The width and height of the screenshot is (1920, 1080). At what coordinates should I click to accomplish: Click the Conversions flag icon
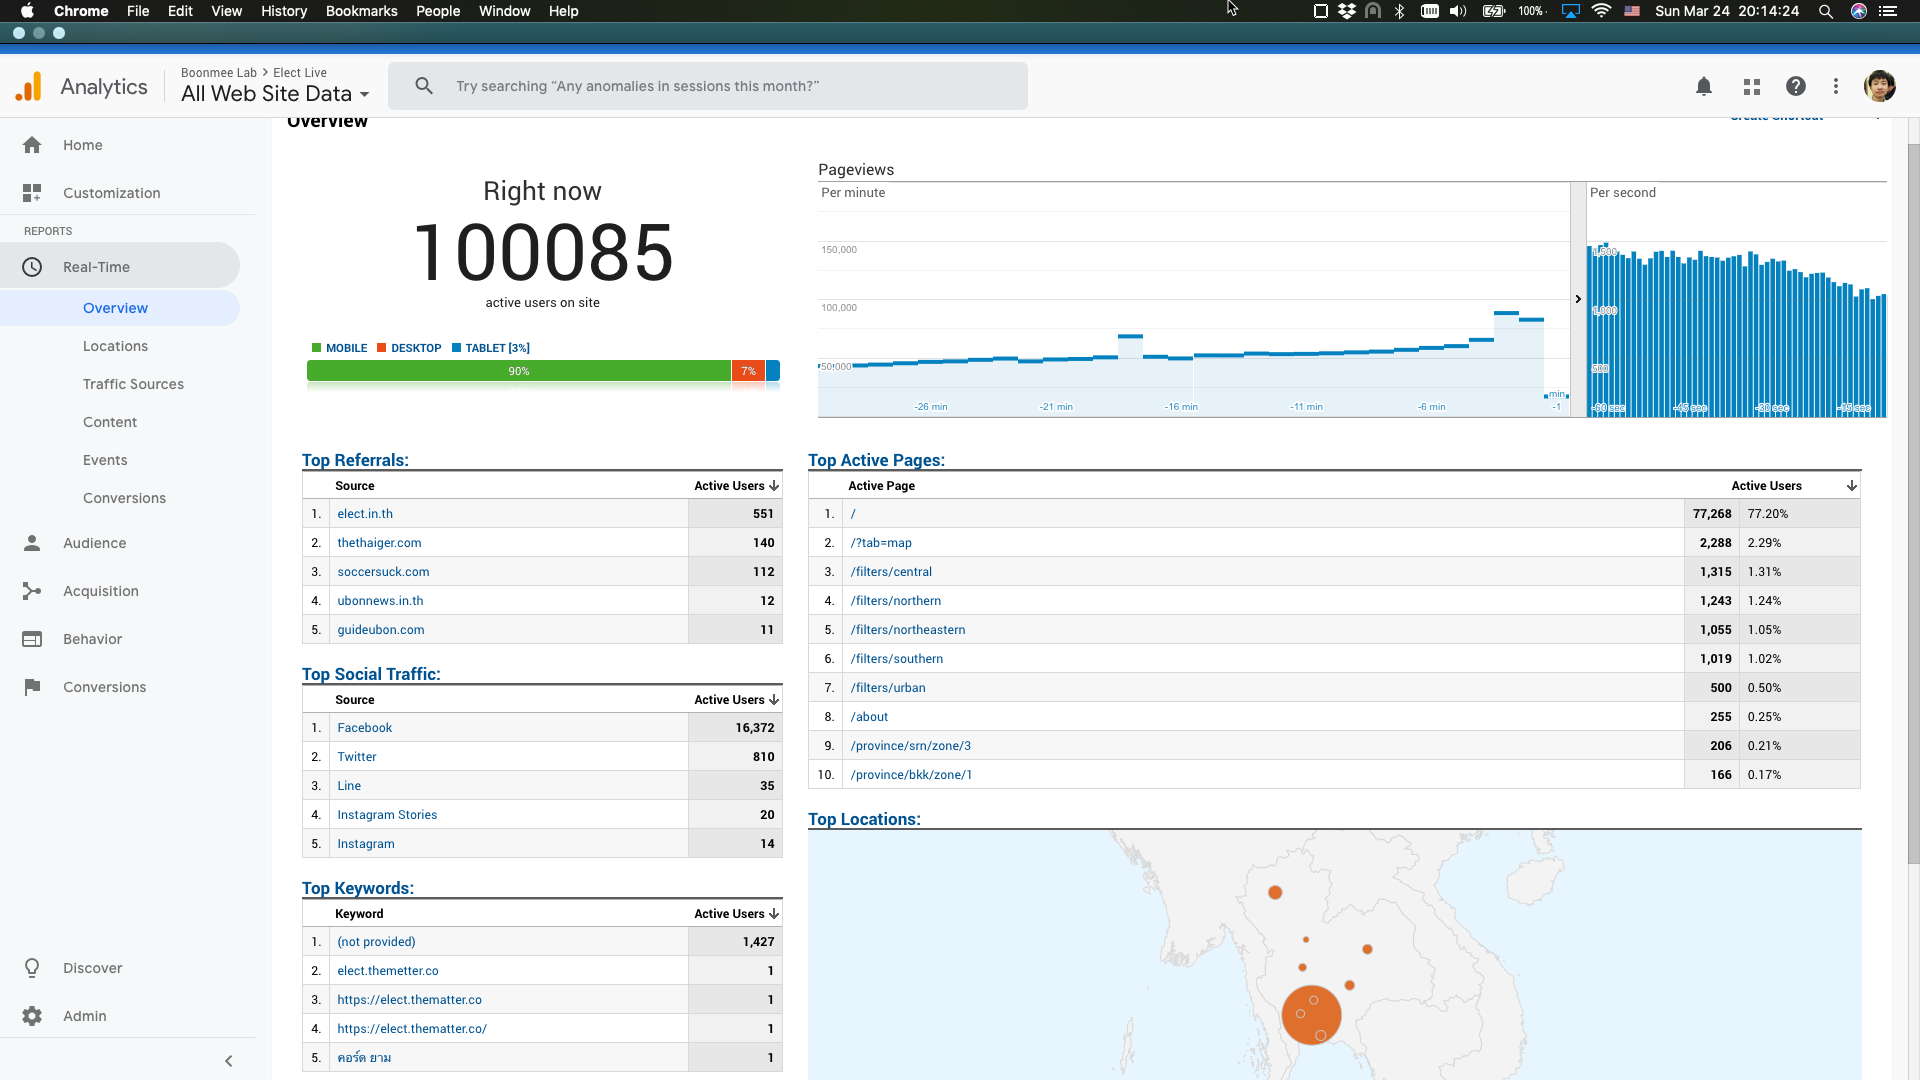coord(32,687)
